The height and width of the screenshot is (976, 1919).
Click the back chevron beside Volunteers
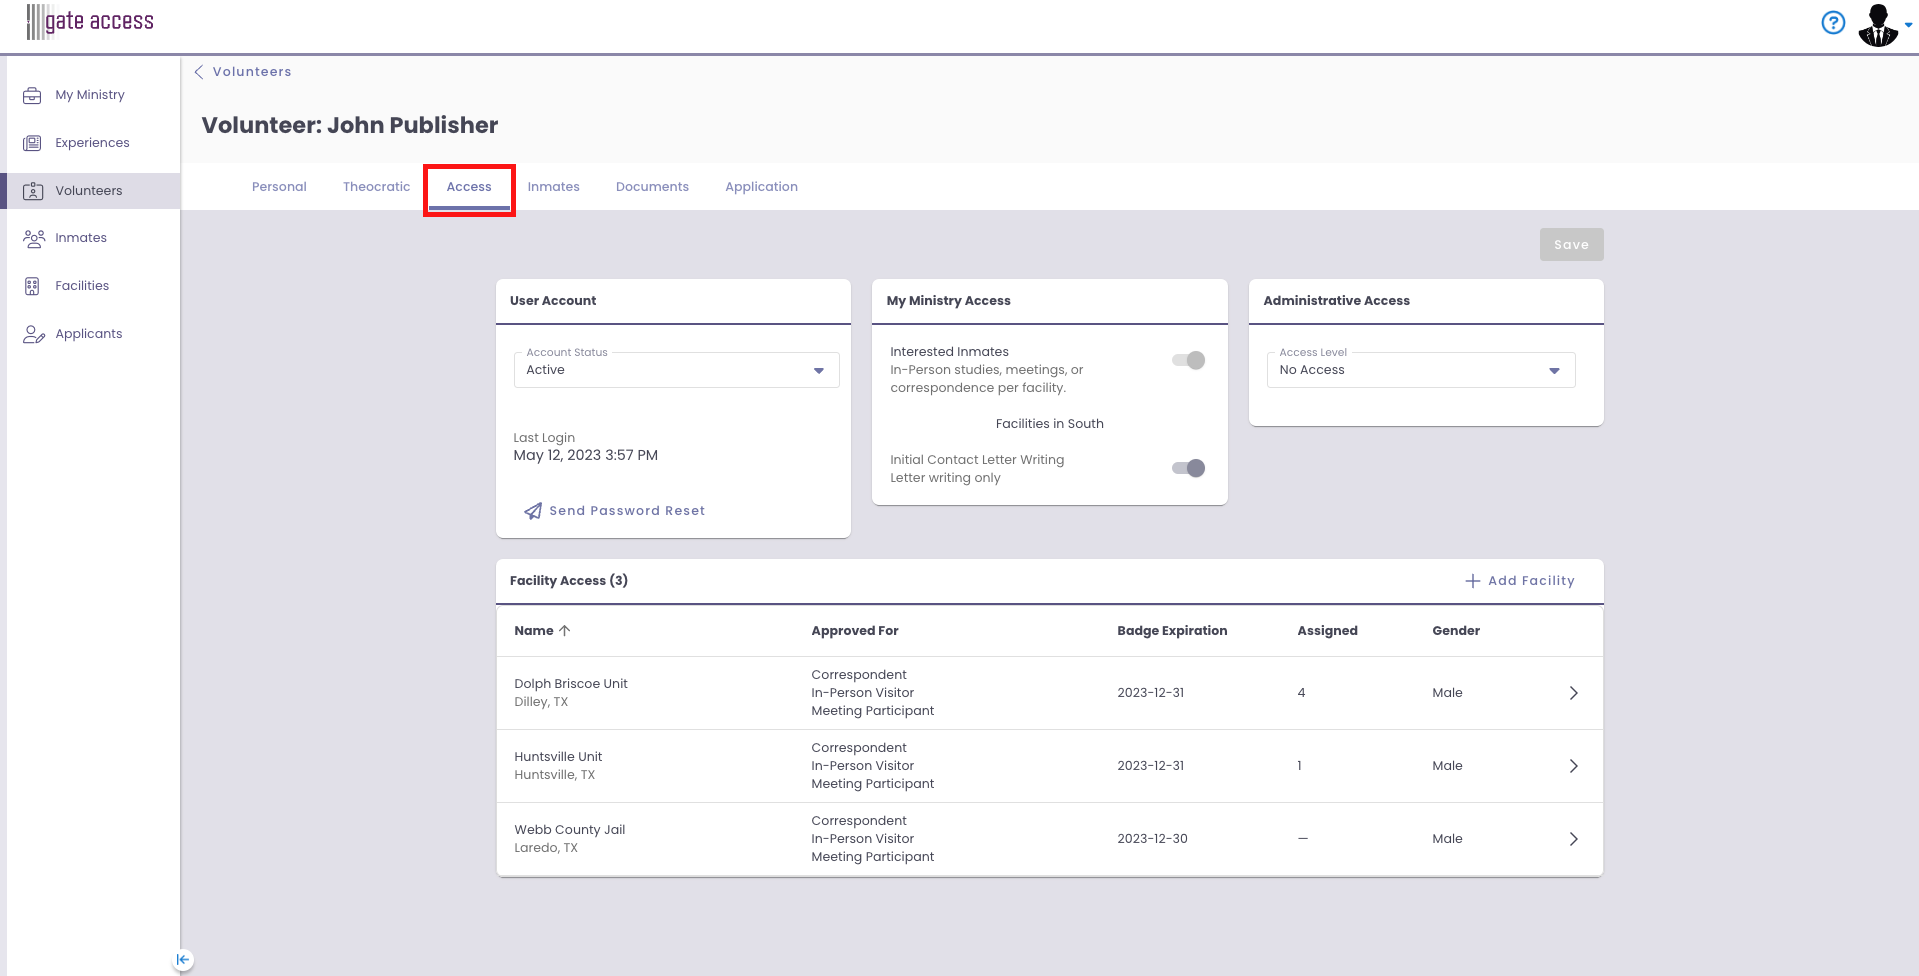[x=199, y=72]
